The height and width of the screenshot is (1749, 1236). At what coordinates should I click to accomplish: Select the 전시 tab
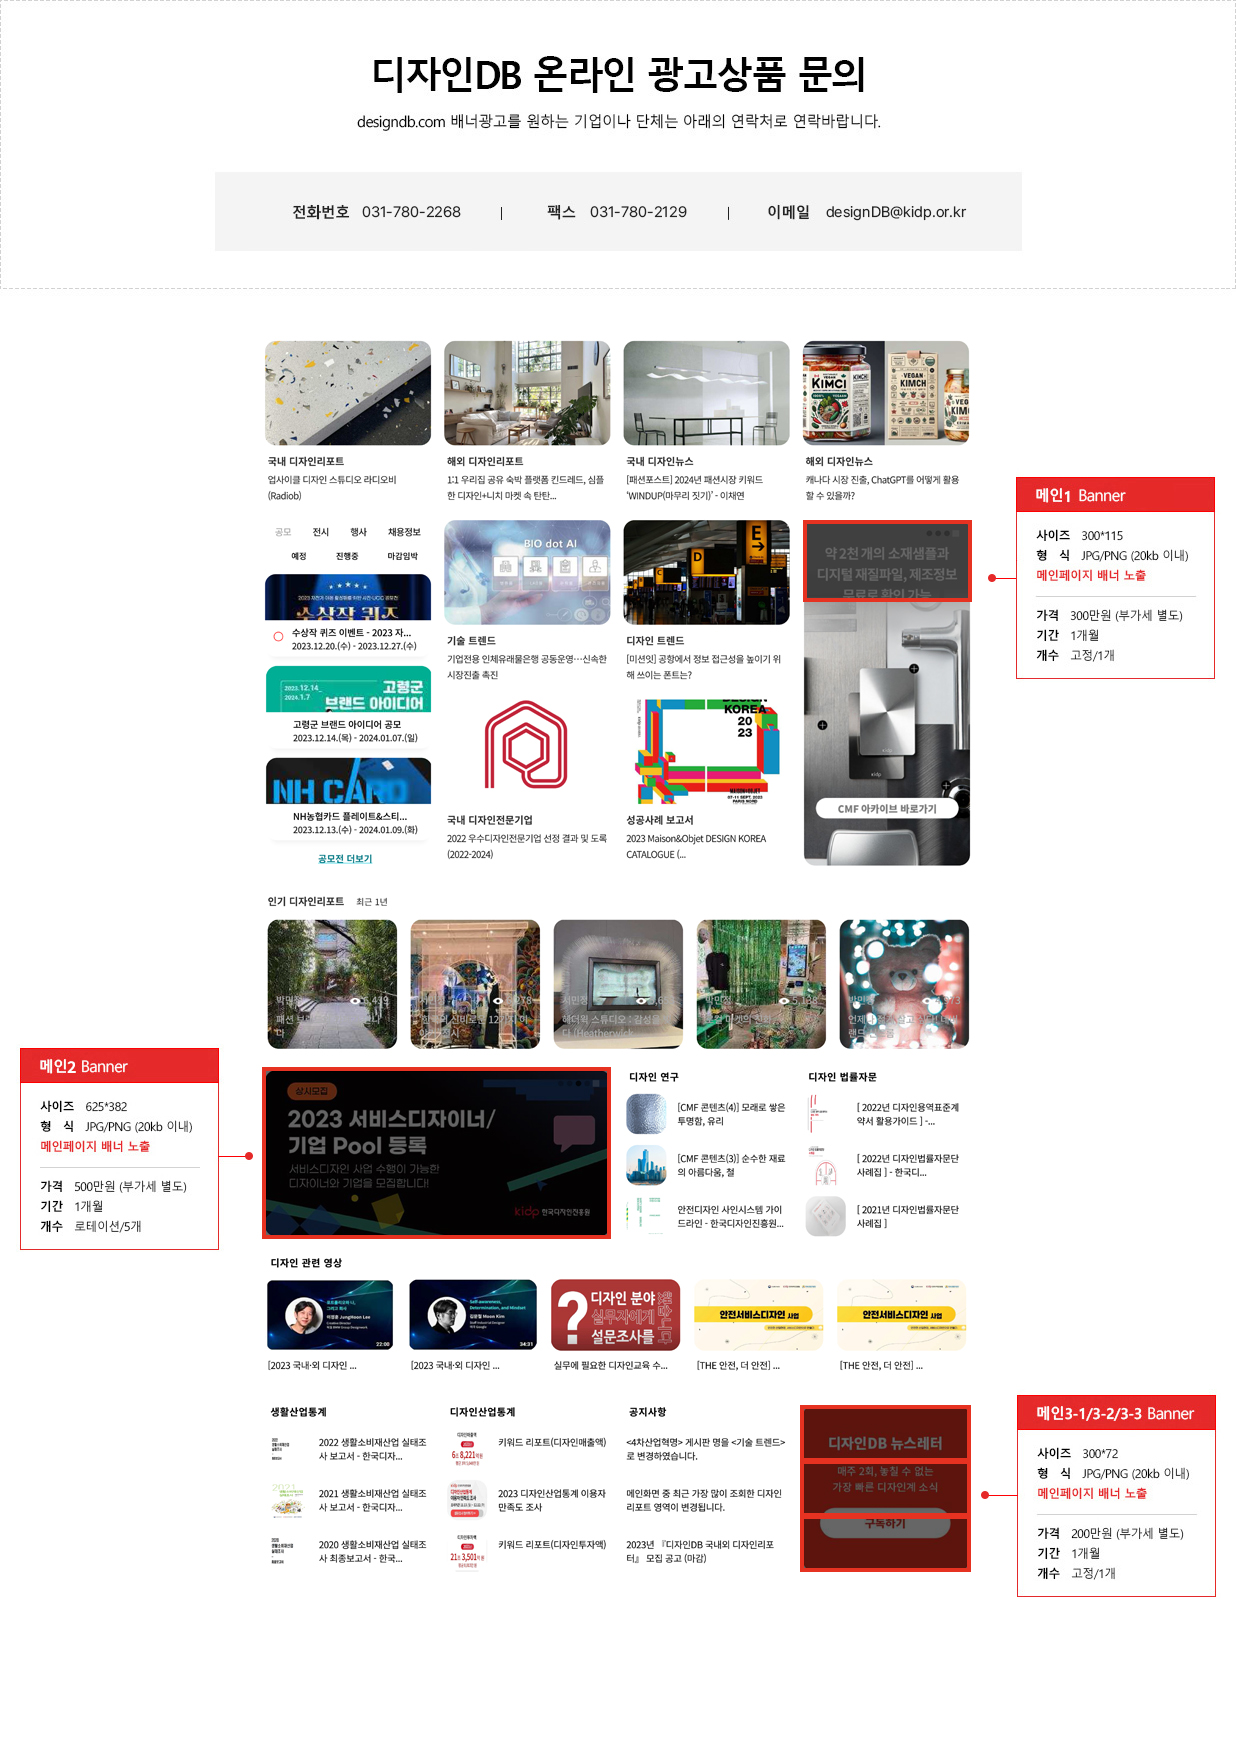(x=320, y=532)
